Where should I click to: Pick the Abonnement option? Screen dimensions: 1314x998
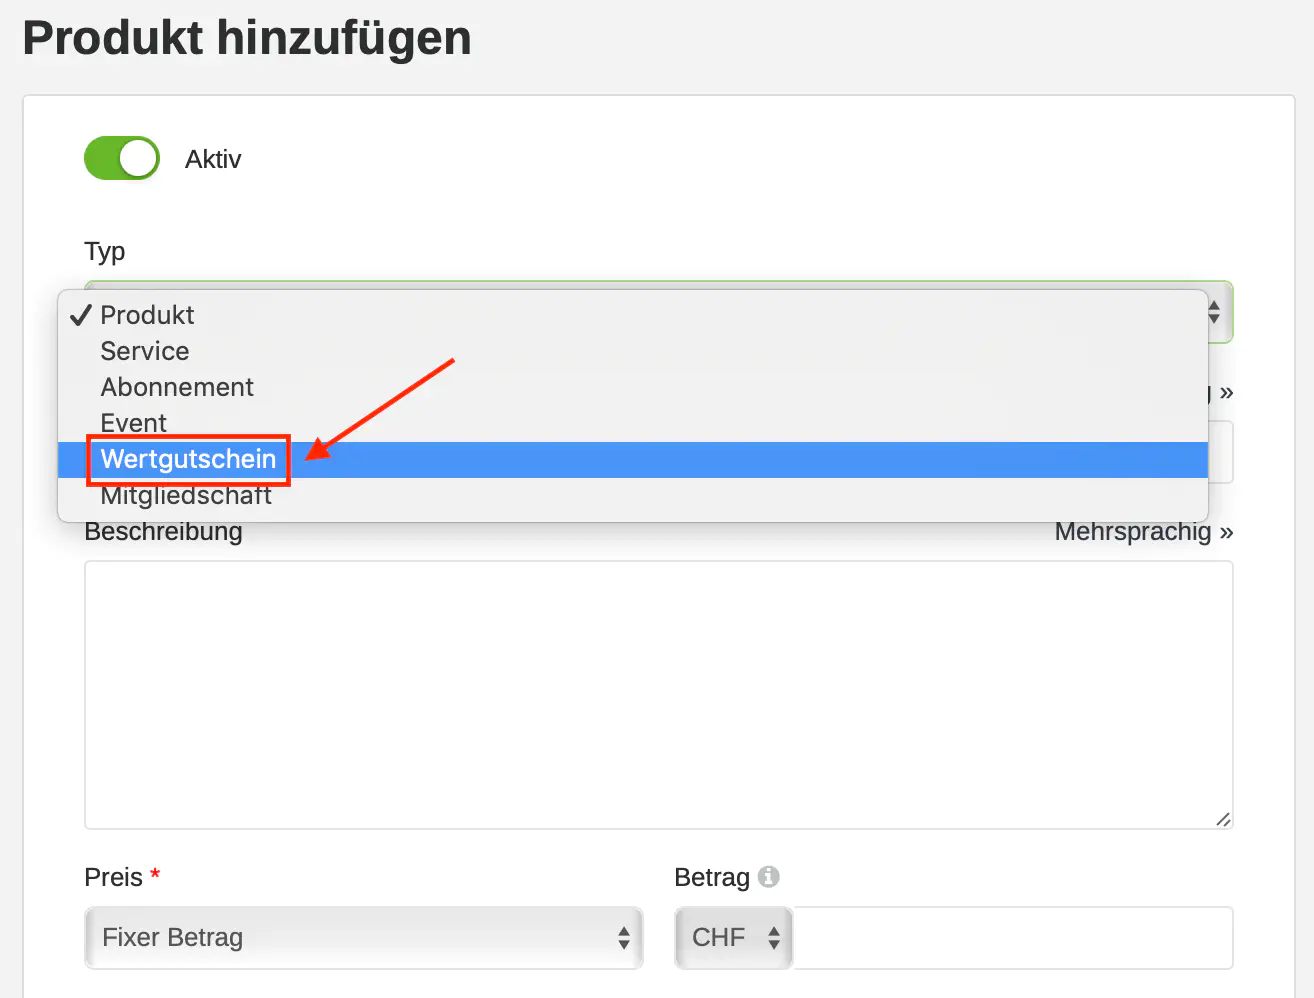point(177,387)
